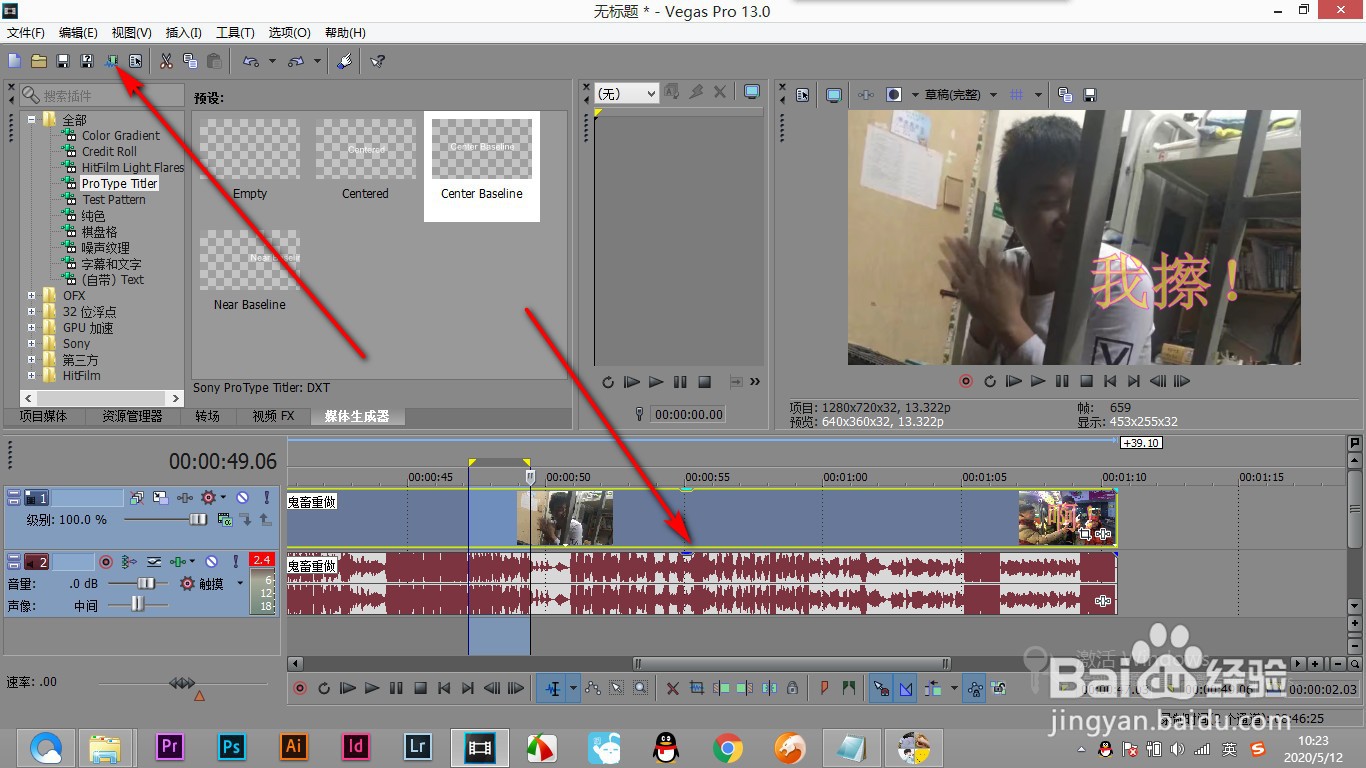
Task: Expand the GPU 加速 folder
Action: 32,328
